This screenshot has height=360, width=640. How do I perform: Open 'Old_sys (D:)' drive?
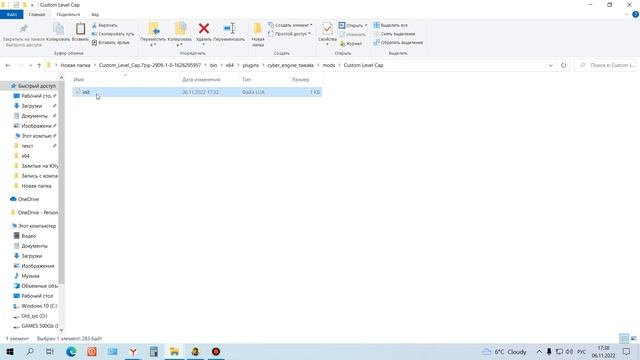click(x=34, y=316)
